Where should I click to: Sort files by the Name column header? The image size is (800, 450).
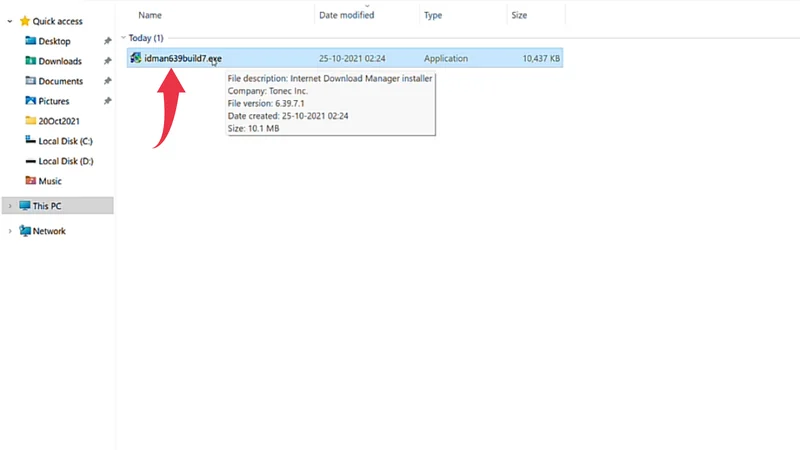[150, 15]
